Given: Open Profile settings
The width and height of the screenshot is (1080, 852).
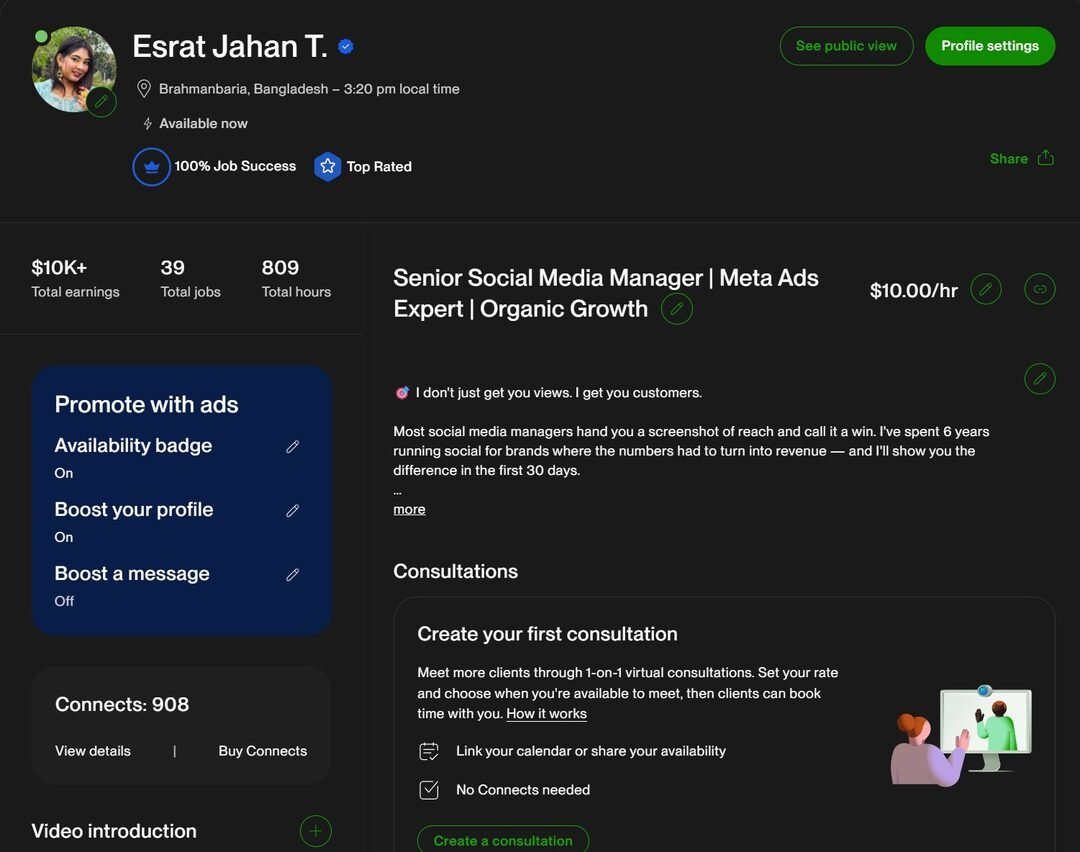Looking at the screenshot, I should (990, 46).
